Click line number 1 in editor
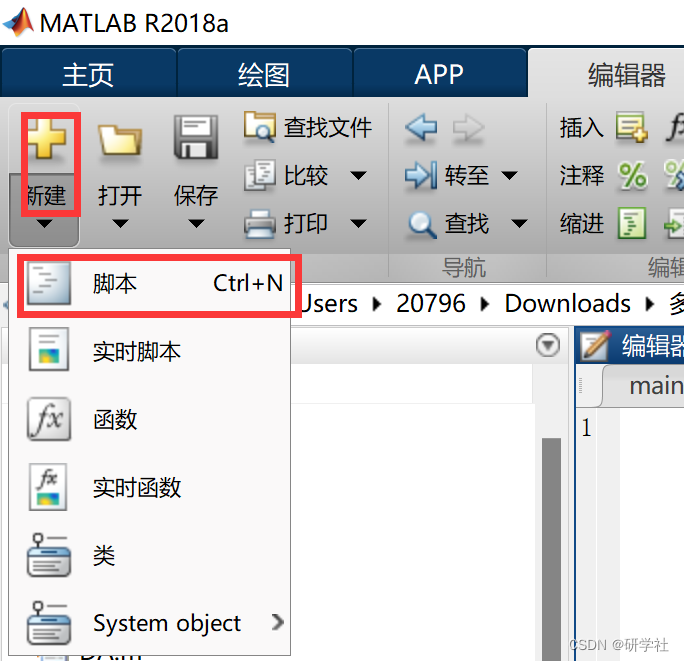Screen dimensions: 684x661 [x=586, y=428]
